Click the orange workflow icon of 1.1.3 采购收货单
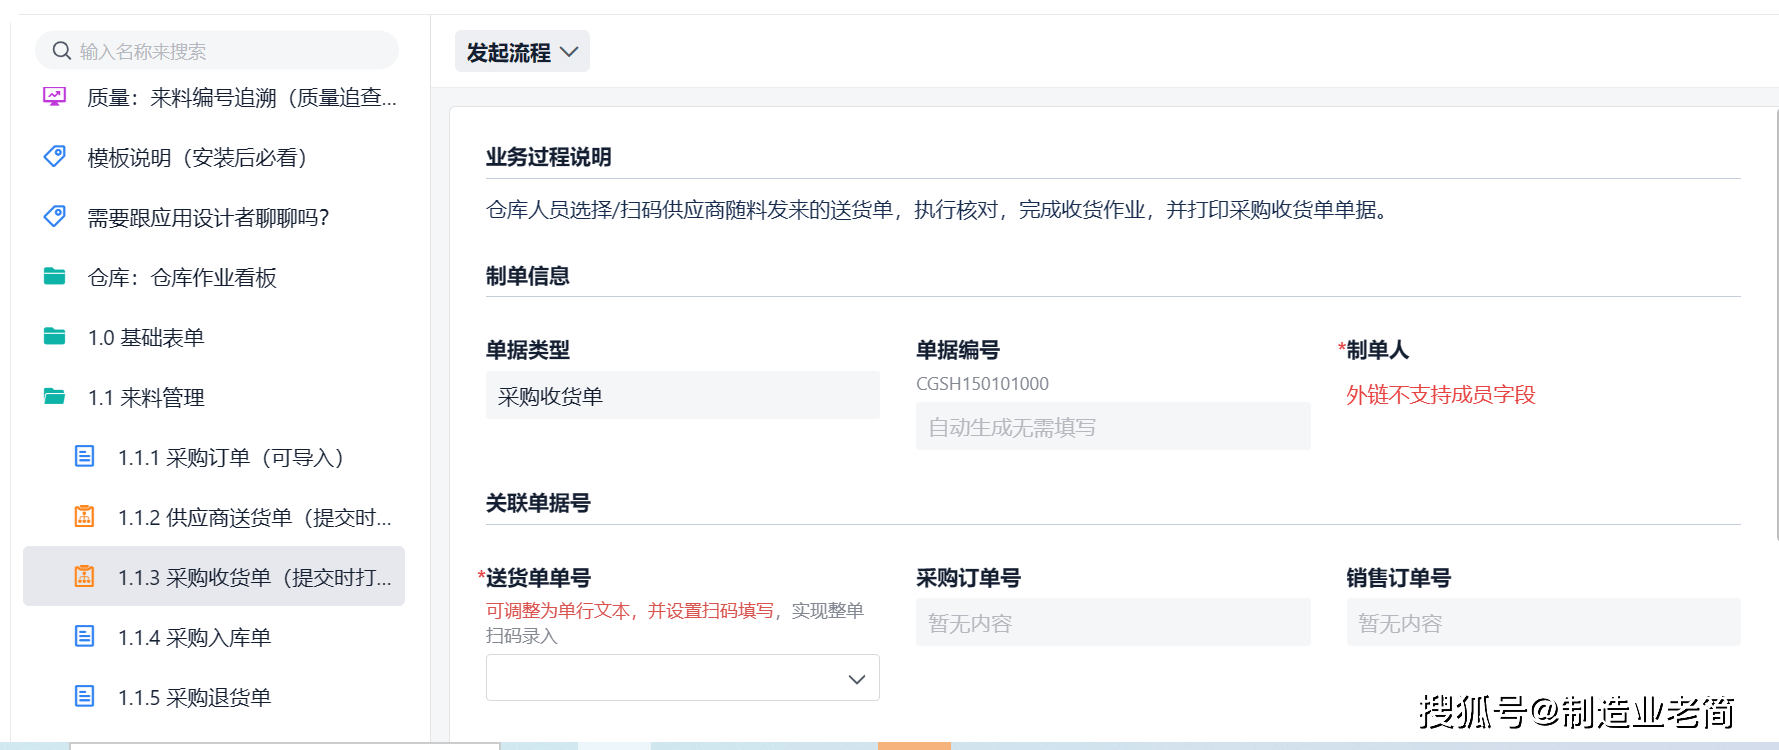Screen dimensions: 1779x750 pos(85,577)
